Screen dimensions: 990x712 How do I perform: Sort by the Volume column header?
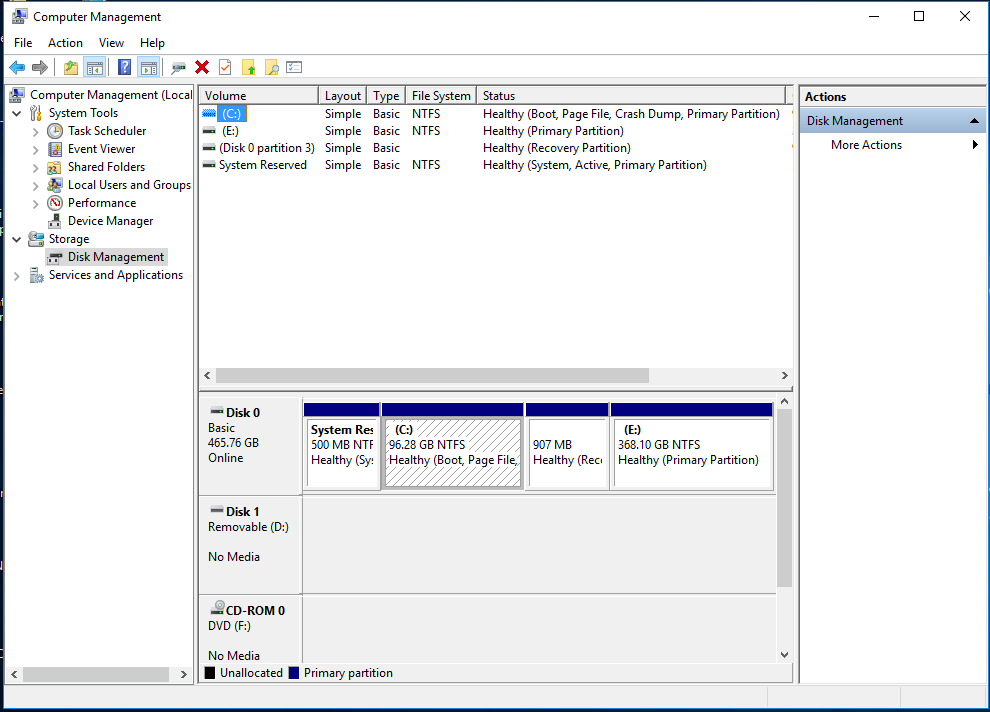(259, 95)
